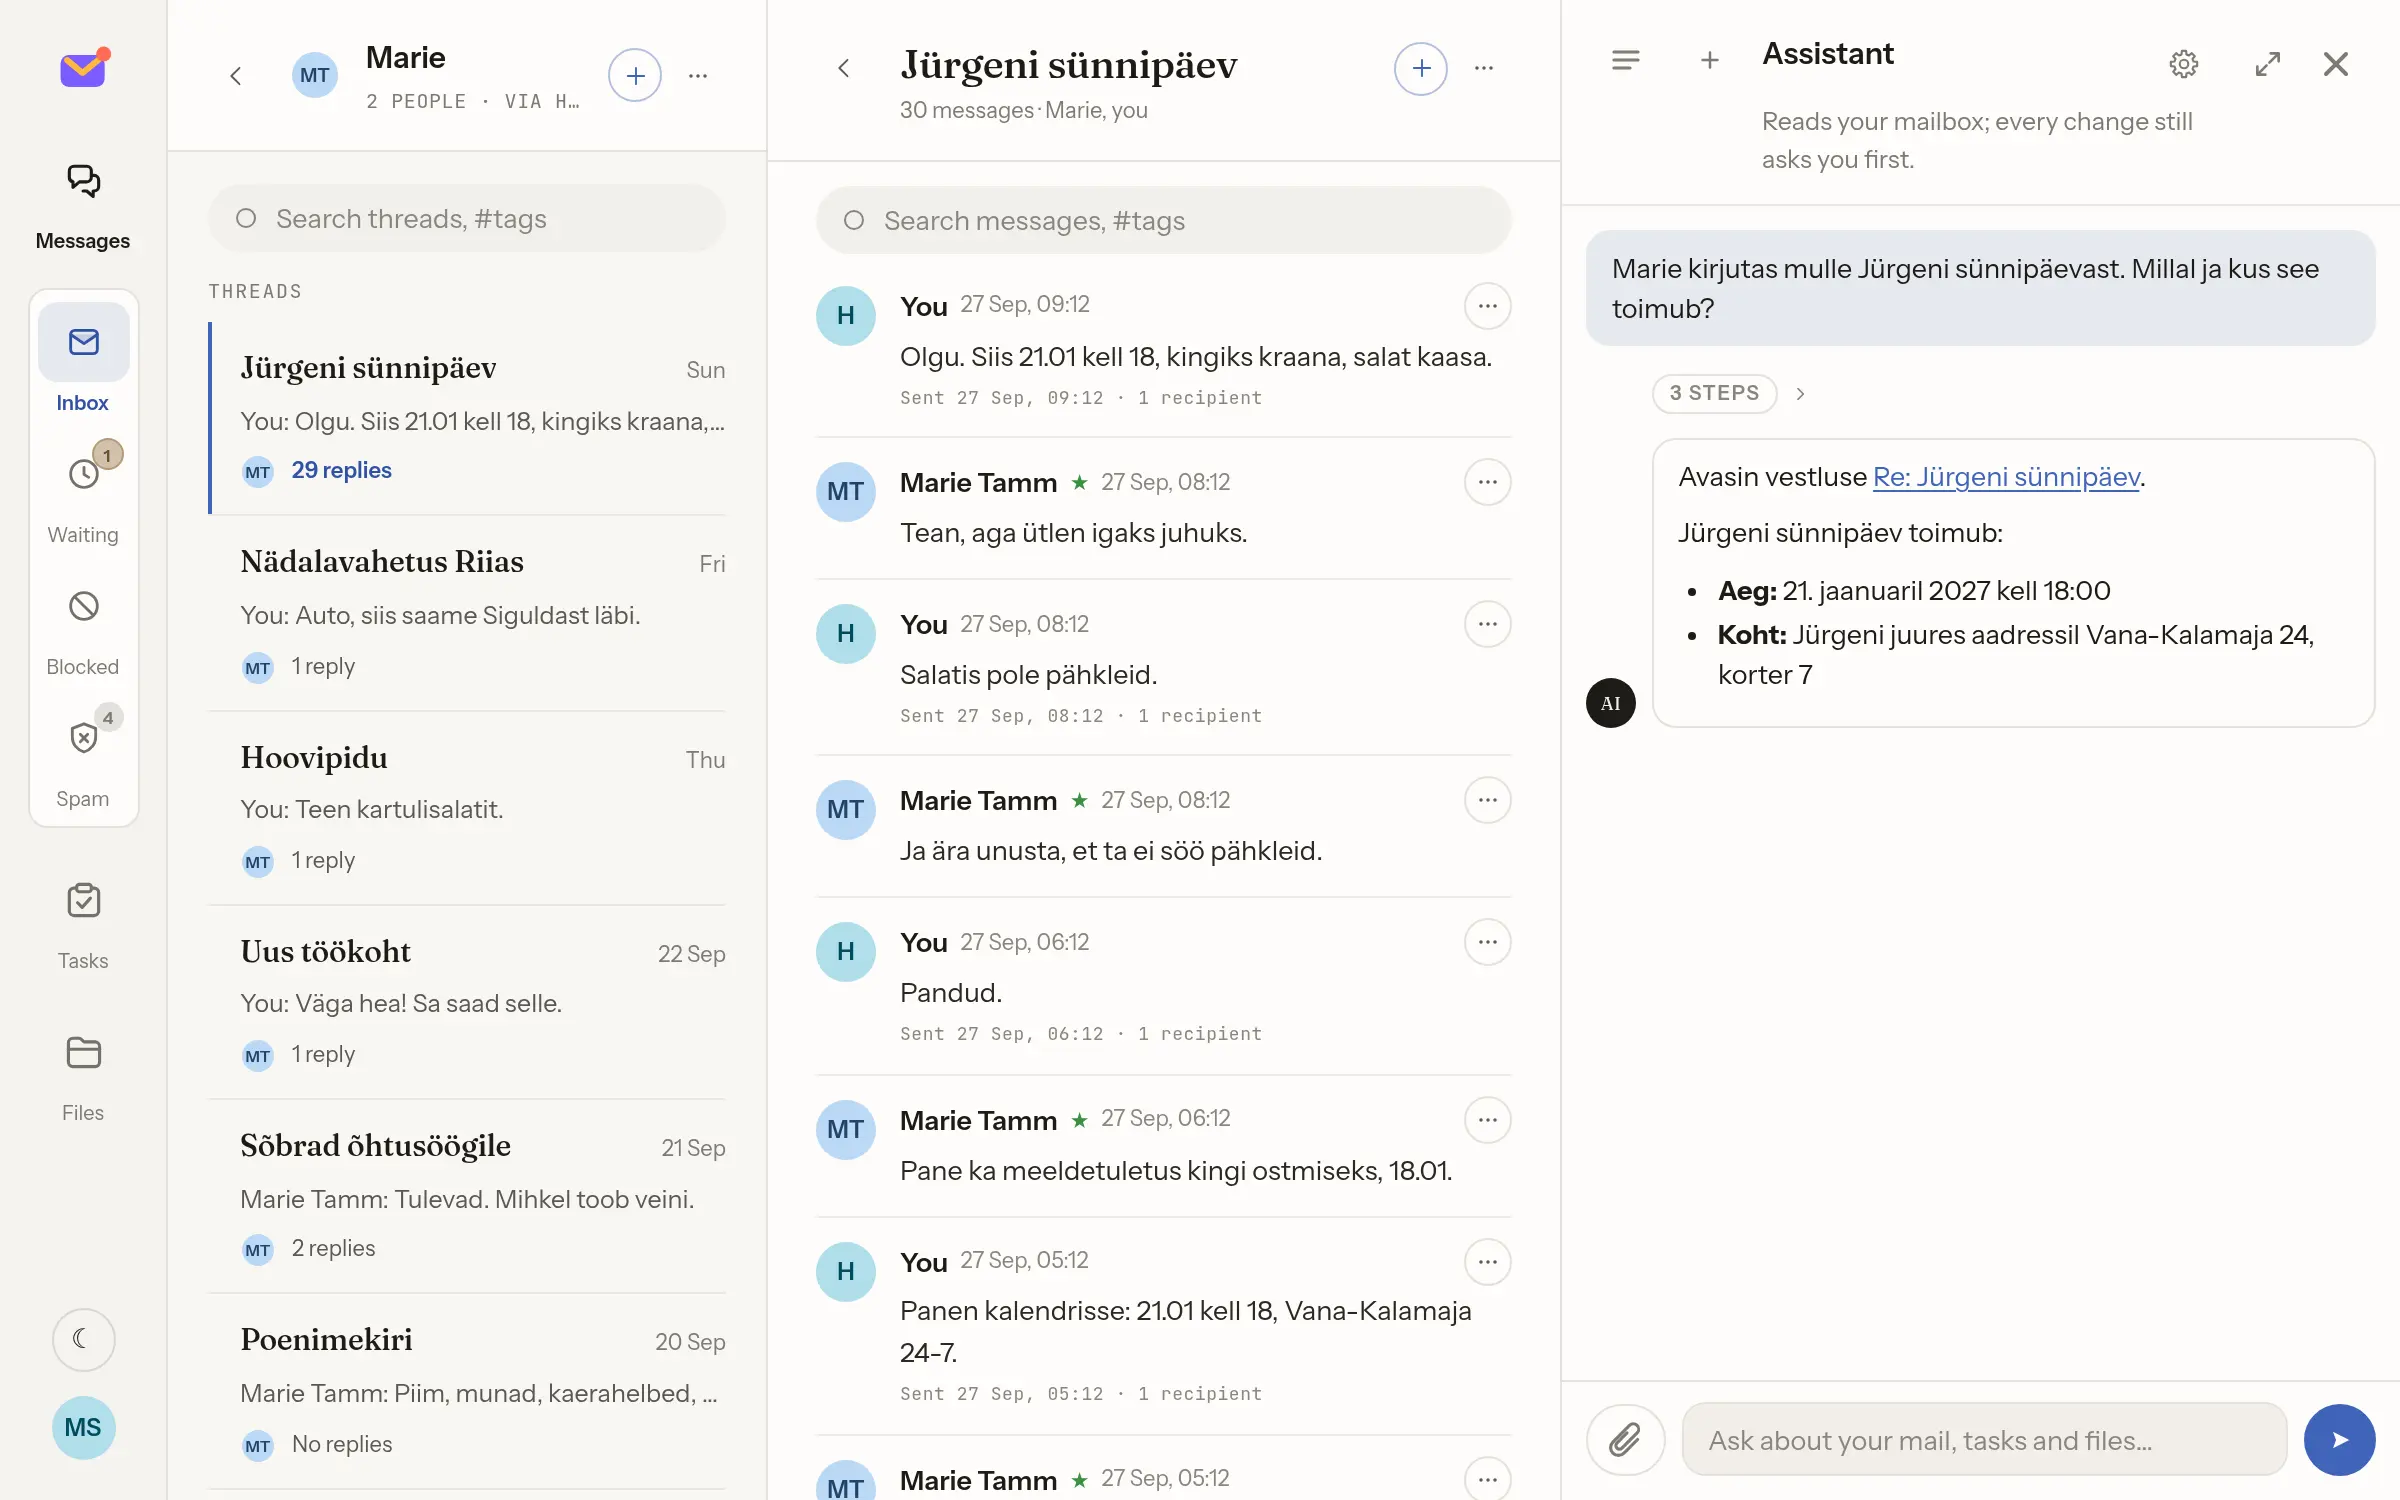Show the 29 replies in thread
This screenshot has height=1500, width=2400.
tap(341, 470)
